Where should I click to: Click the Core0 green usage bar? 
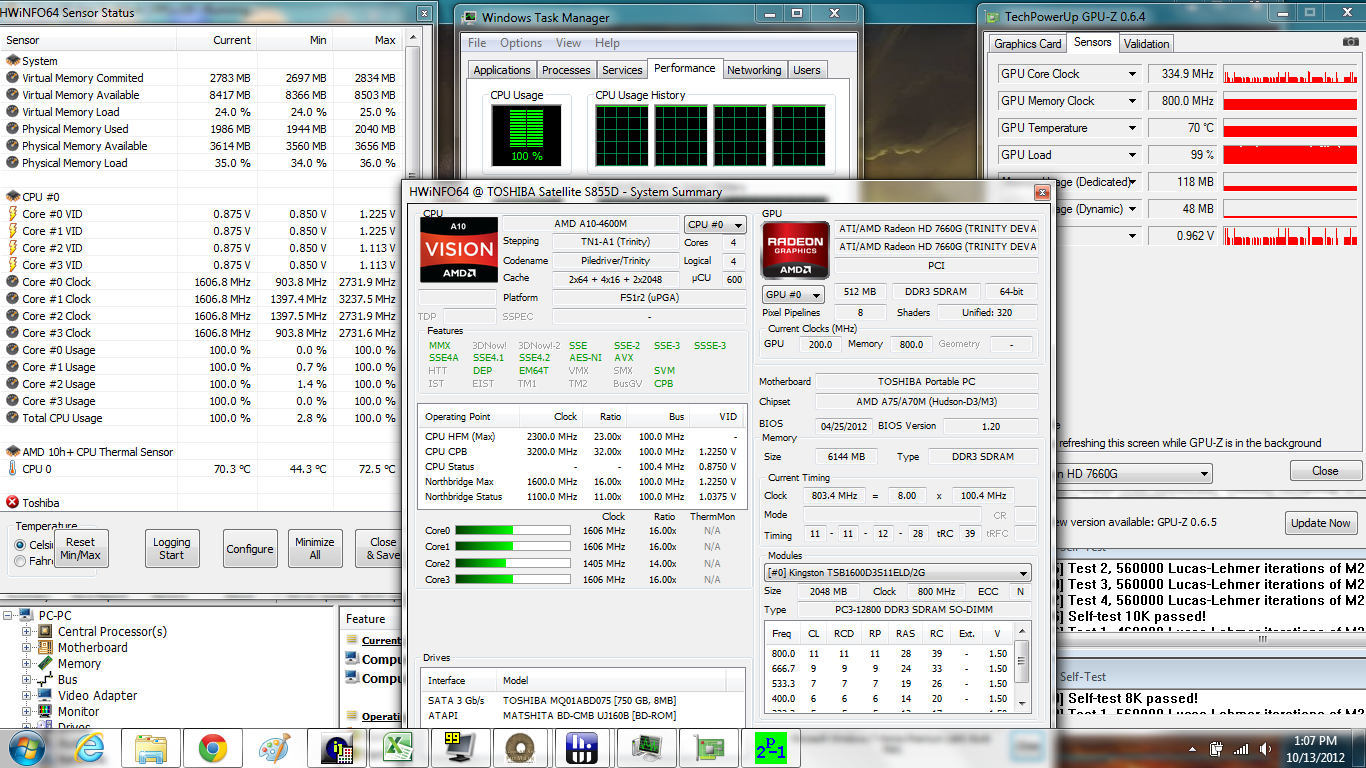[x=513, y=531]
